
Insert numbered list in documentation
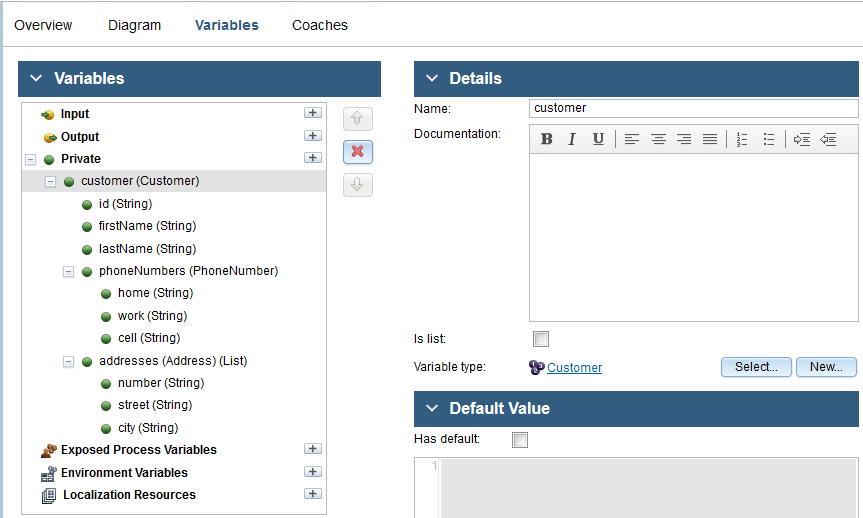pyautogui.click(x=742, y=139)
